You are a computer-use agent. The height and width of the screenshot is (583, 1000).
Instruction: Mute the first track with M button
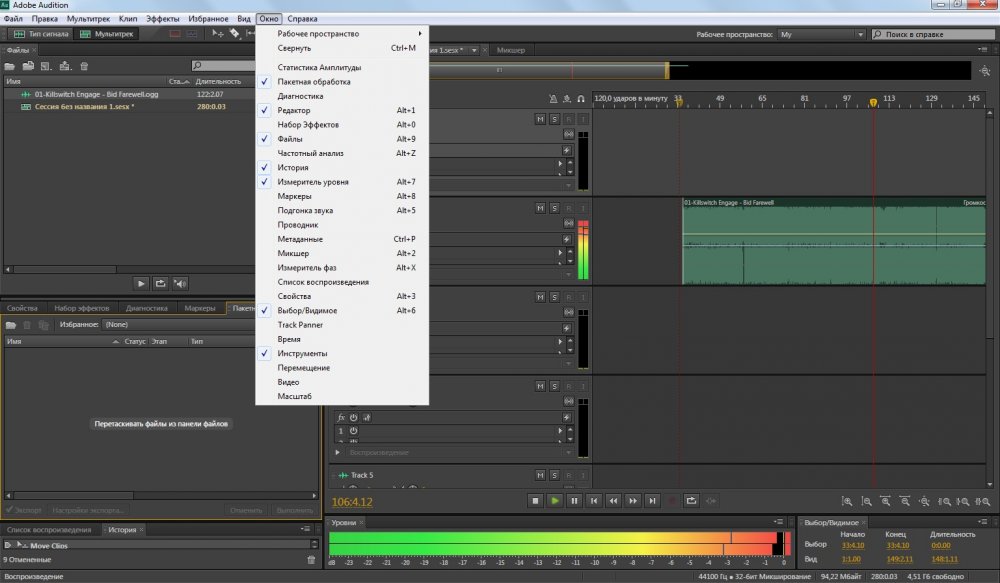click(540, 119)
